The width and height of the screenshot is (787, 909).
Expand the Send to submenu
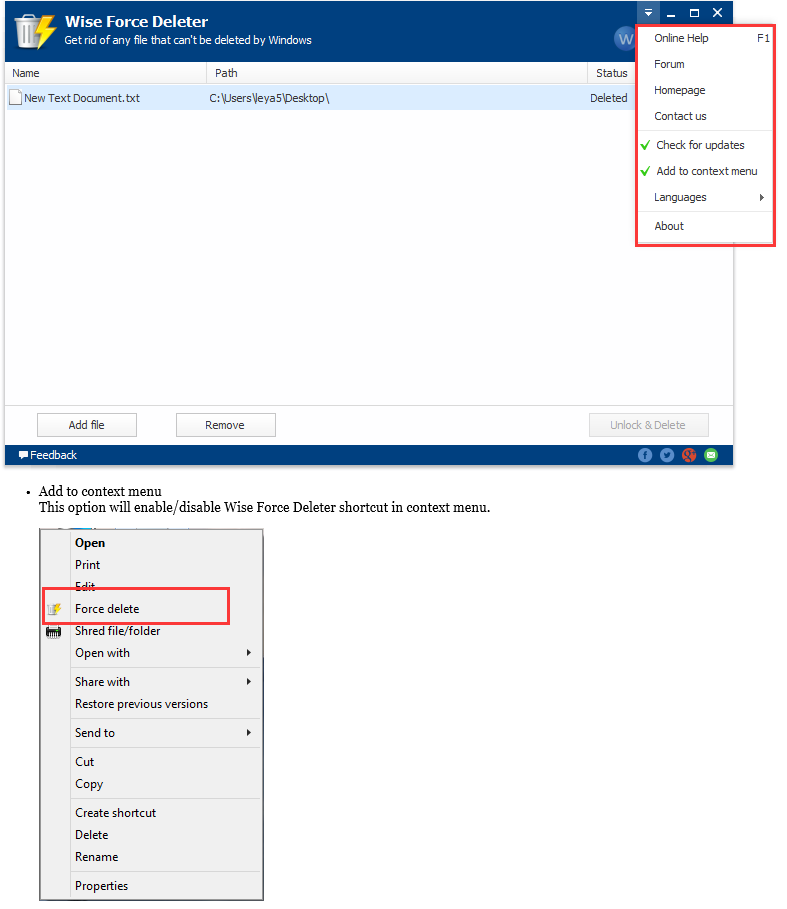pos(165,733)
